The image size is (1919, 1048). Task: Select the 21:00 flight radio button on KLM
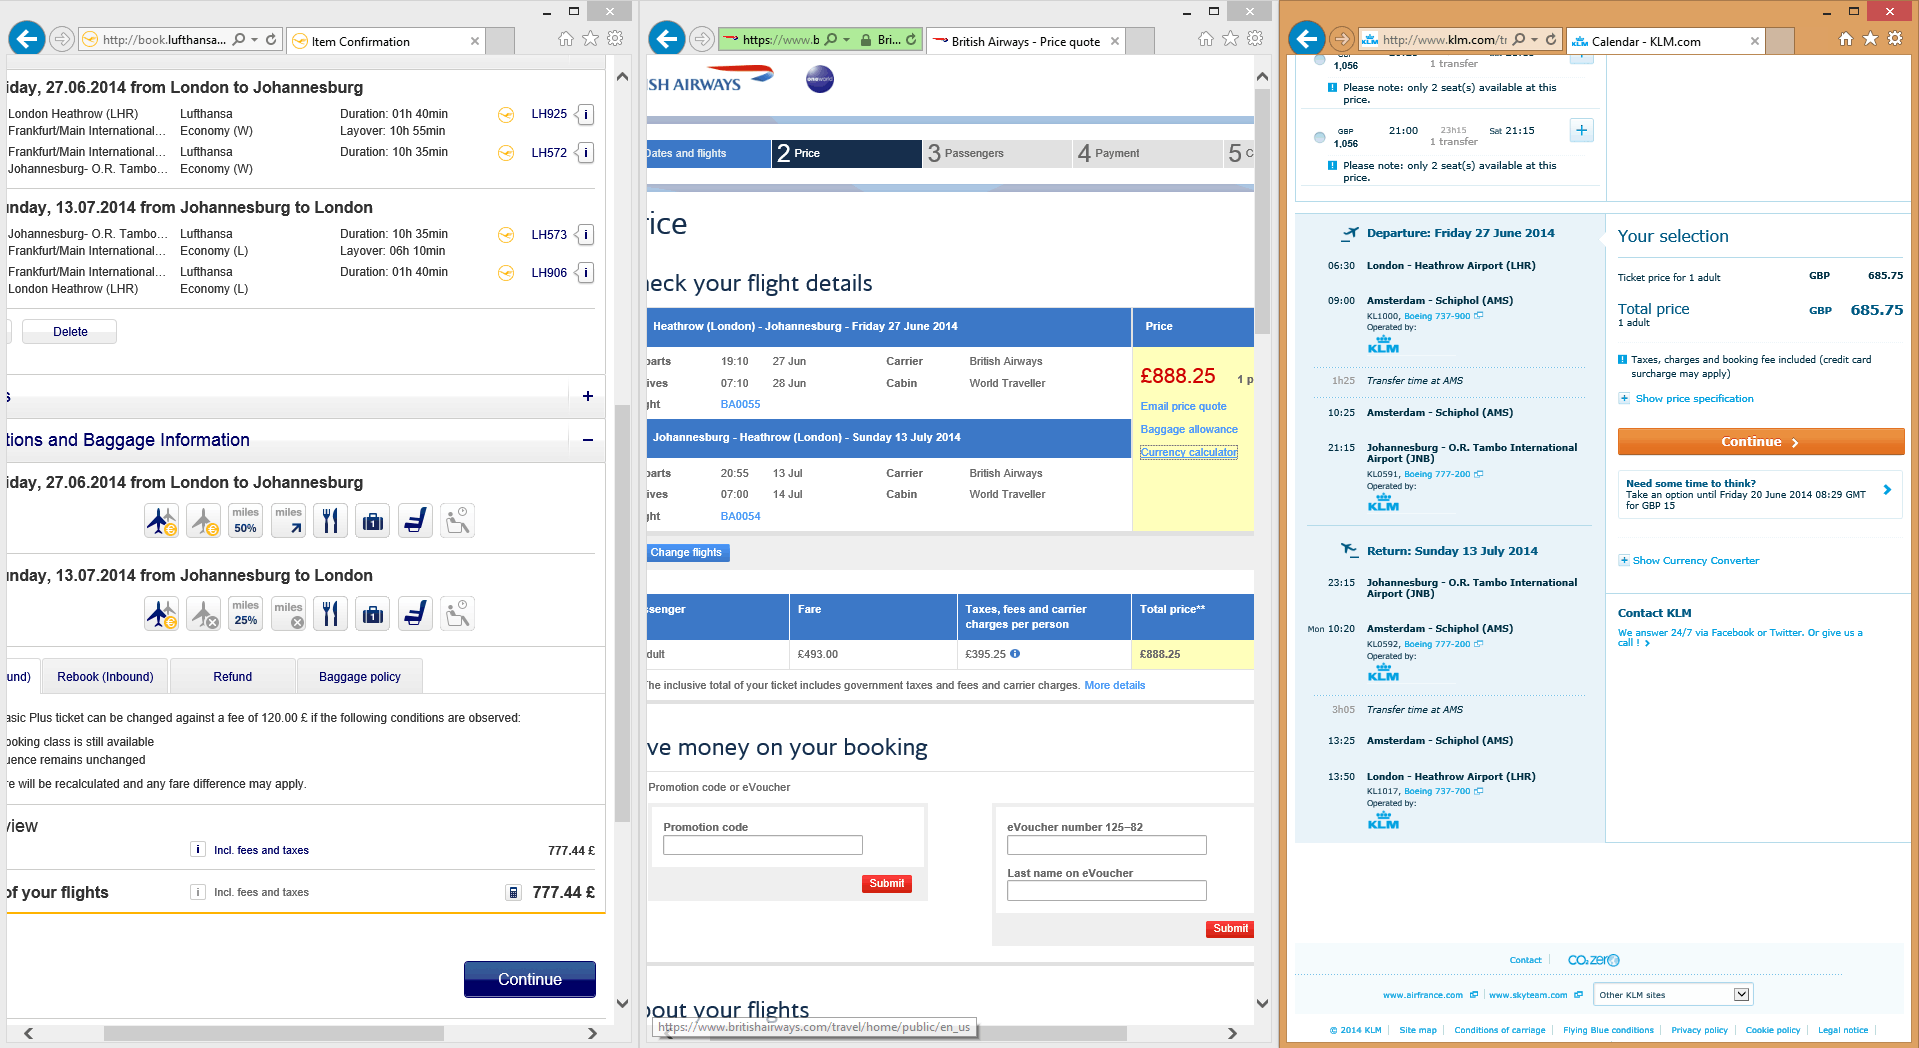1319,137
